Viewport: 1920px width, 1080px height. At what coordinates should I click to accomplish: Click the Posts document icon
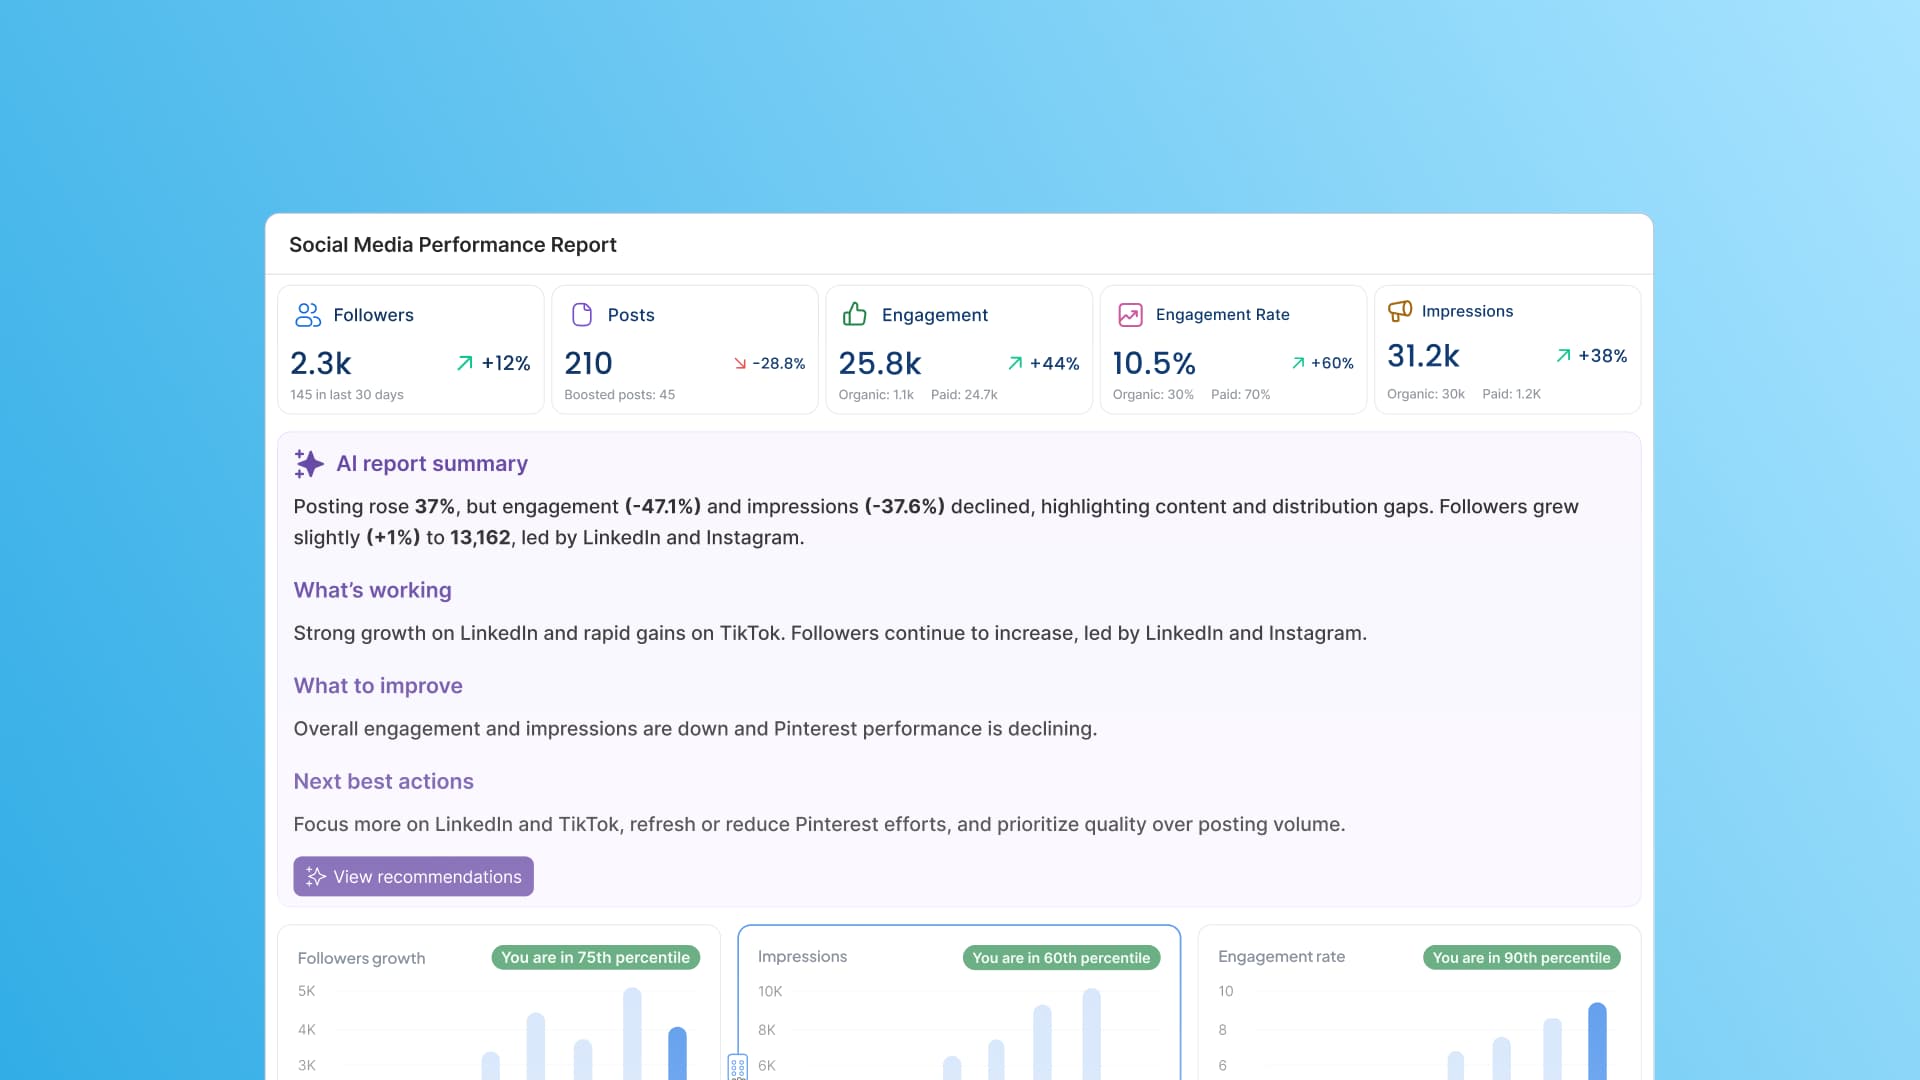pos(582,314)
